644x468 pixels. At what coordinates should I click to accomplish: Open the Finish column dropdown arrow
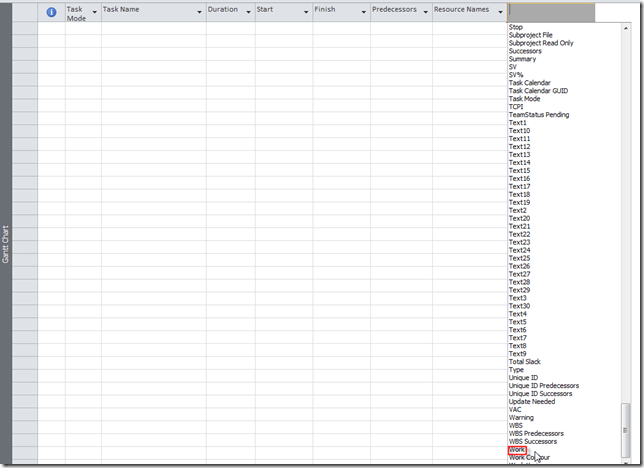tap(362, 13)
